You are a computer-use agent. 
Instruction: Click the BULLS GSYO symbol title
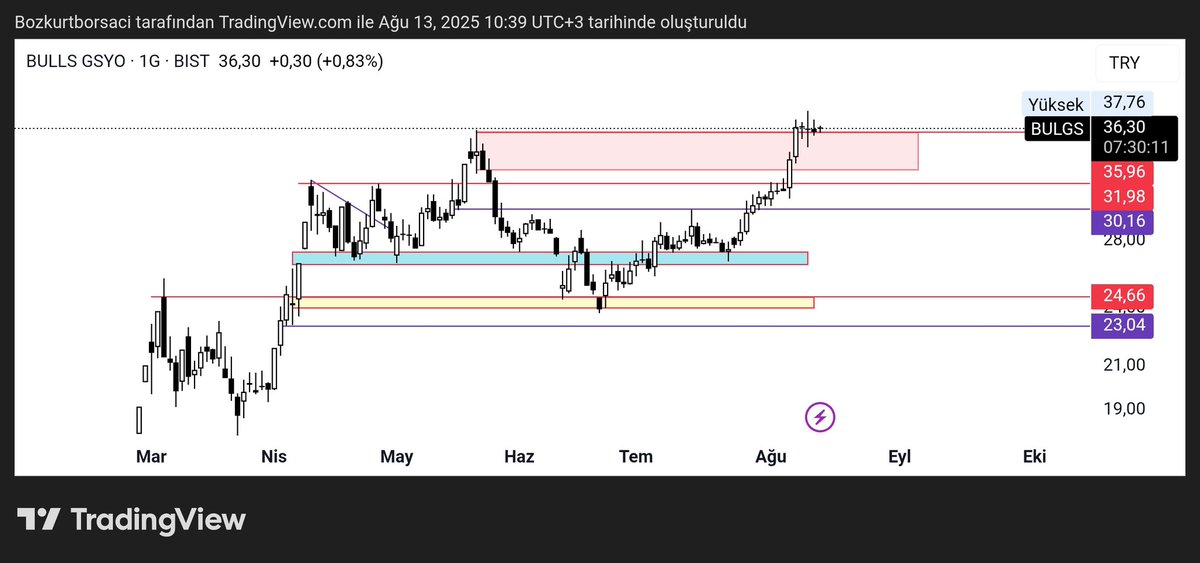[75, 61]
